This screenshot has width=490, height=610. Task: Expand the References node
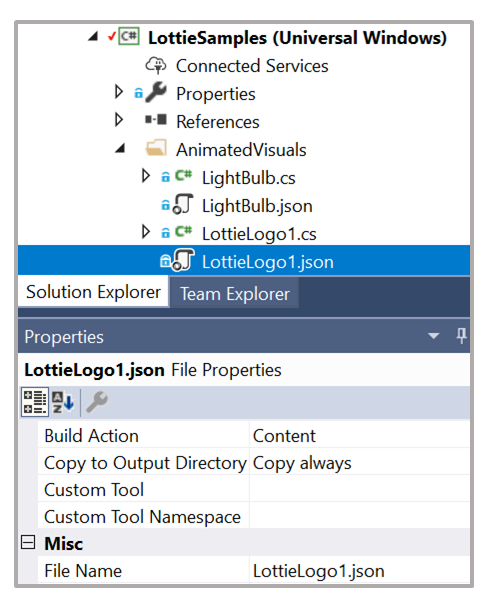(119, 120)
